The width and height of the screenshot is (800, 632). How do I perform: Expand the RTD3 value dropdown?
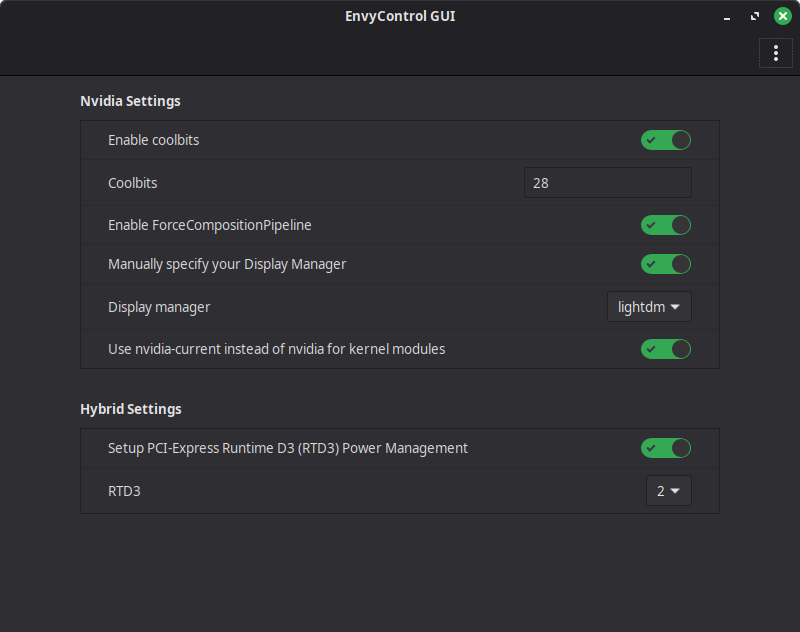[668, 491]
